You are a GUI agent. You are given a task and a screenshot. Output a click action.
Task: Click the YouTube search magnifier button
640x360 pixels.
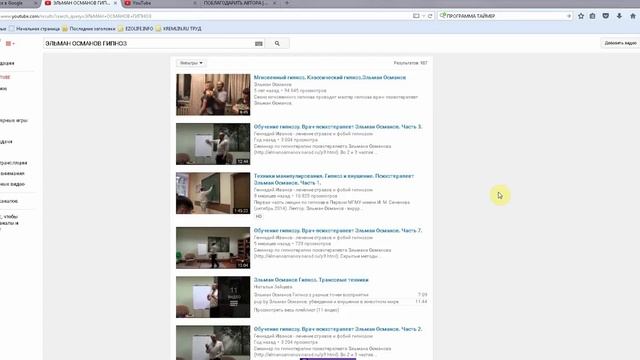pos(277,43)
